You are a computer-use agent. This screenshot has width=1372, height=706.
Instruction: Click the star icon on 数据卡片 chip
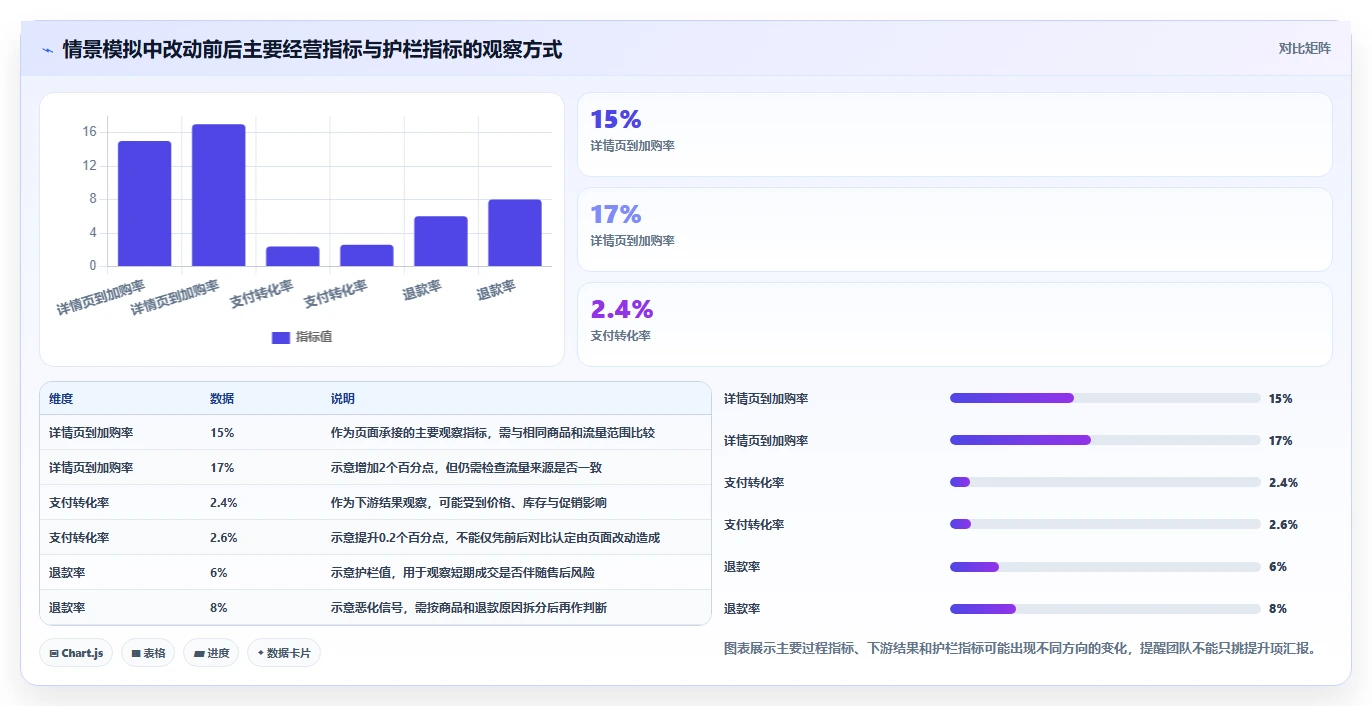coord(261,653)
